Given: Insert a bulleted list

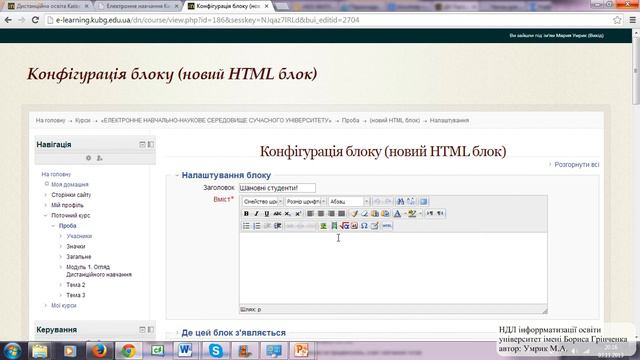Looking at the screenshot, I should point(246,226).
